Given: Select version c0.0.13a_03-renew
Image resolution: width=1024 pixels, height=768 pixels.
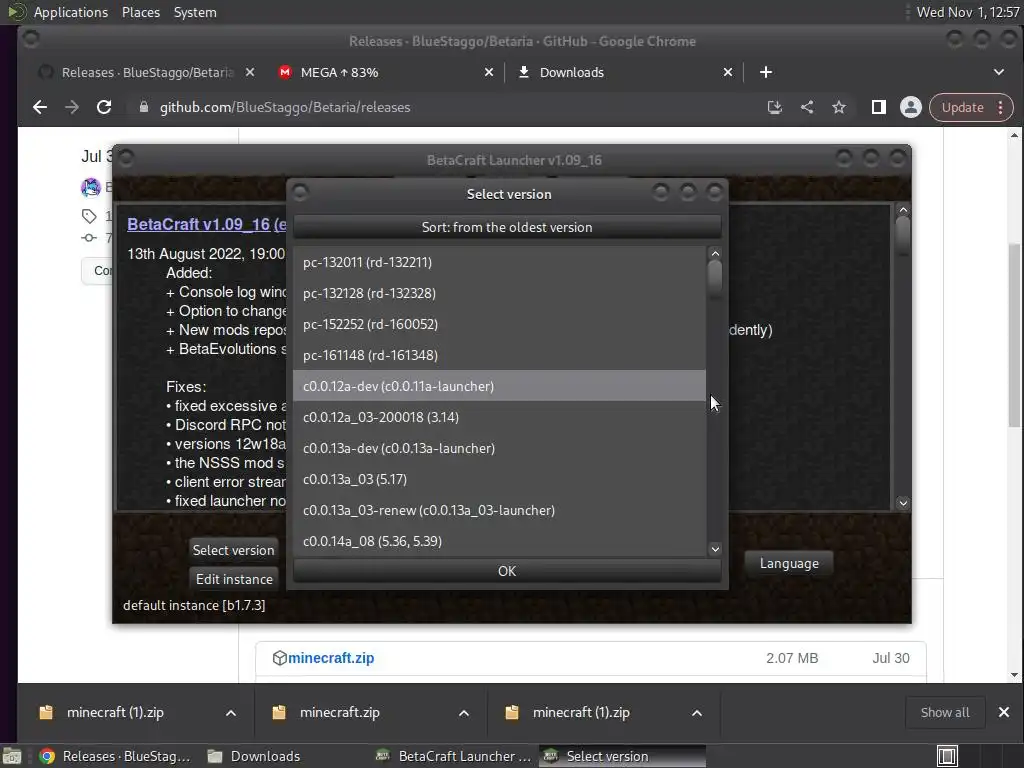Looking at the screenshot, I should (x=499, y=510).
